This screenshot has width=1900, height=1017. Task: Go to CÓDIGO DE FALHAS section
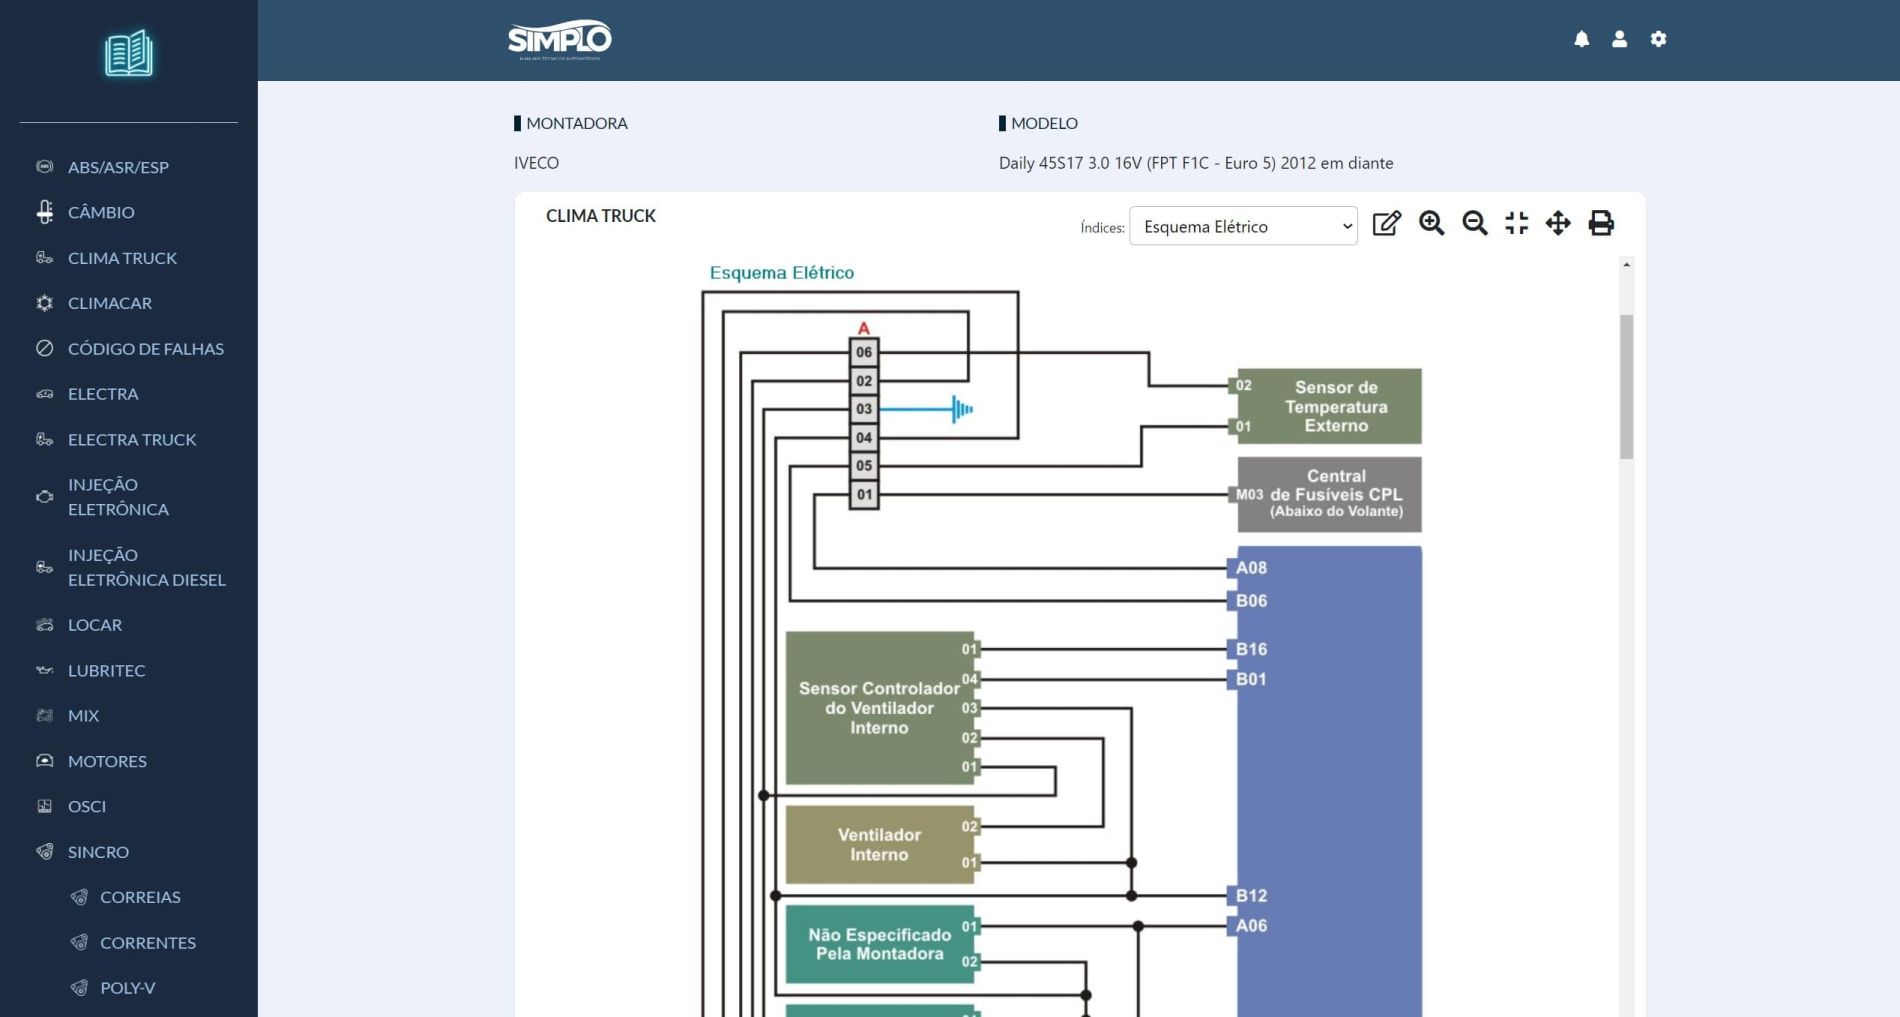click(x=145, y=349)
